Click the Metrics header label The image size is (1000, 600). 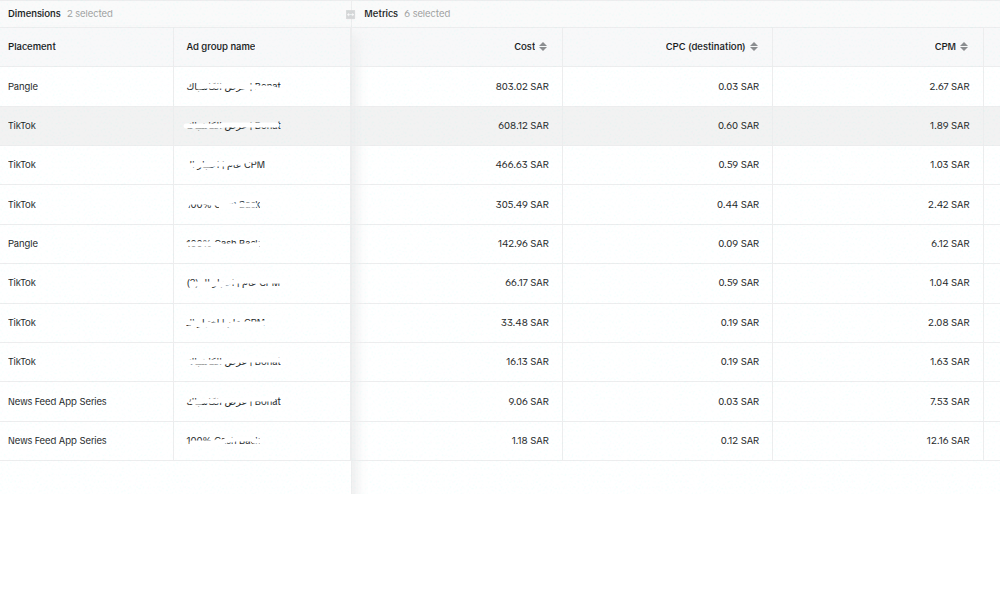point(381,13)
